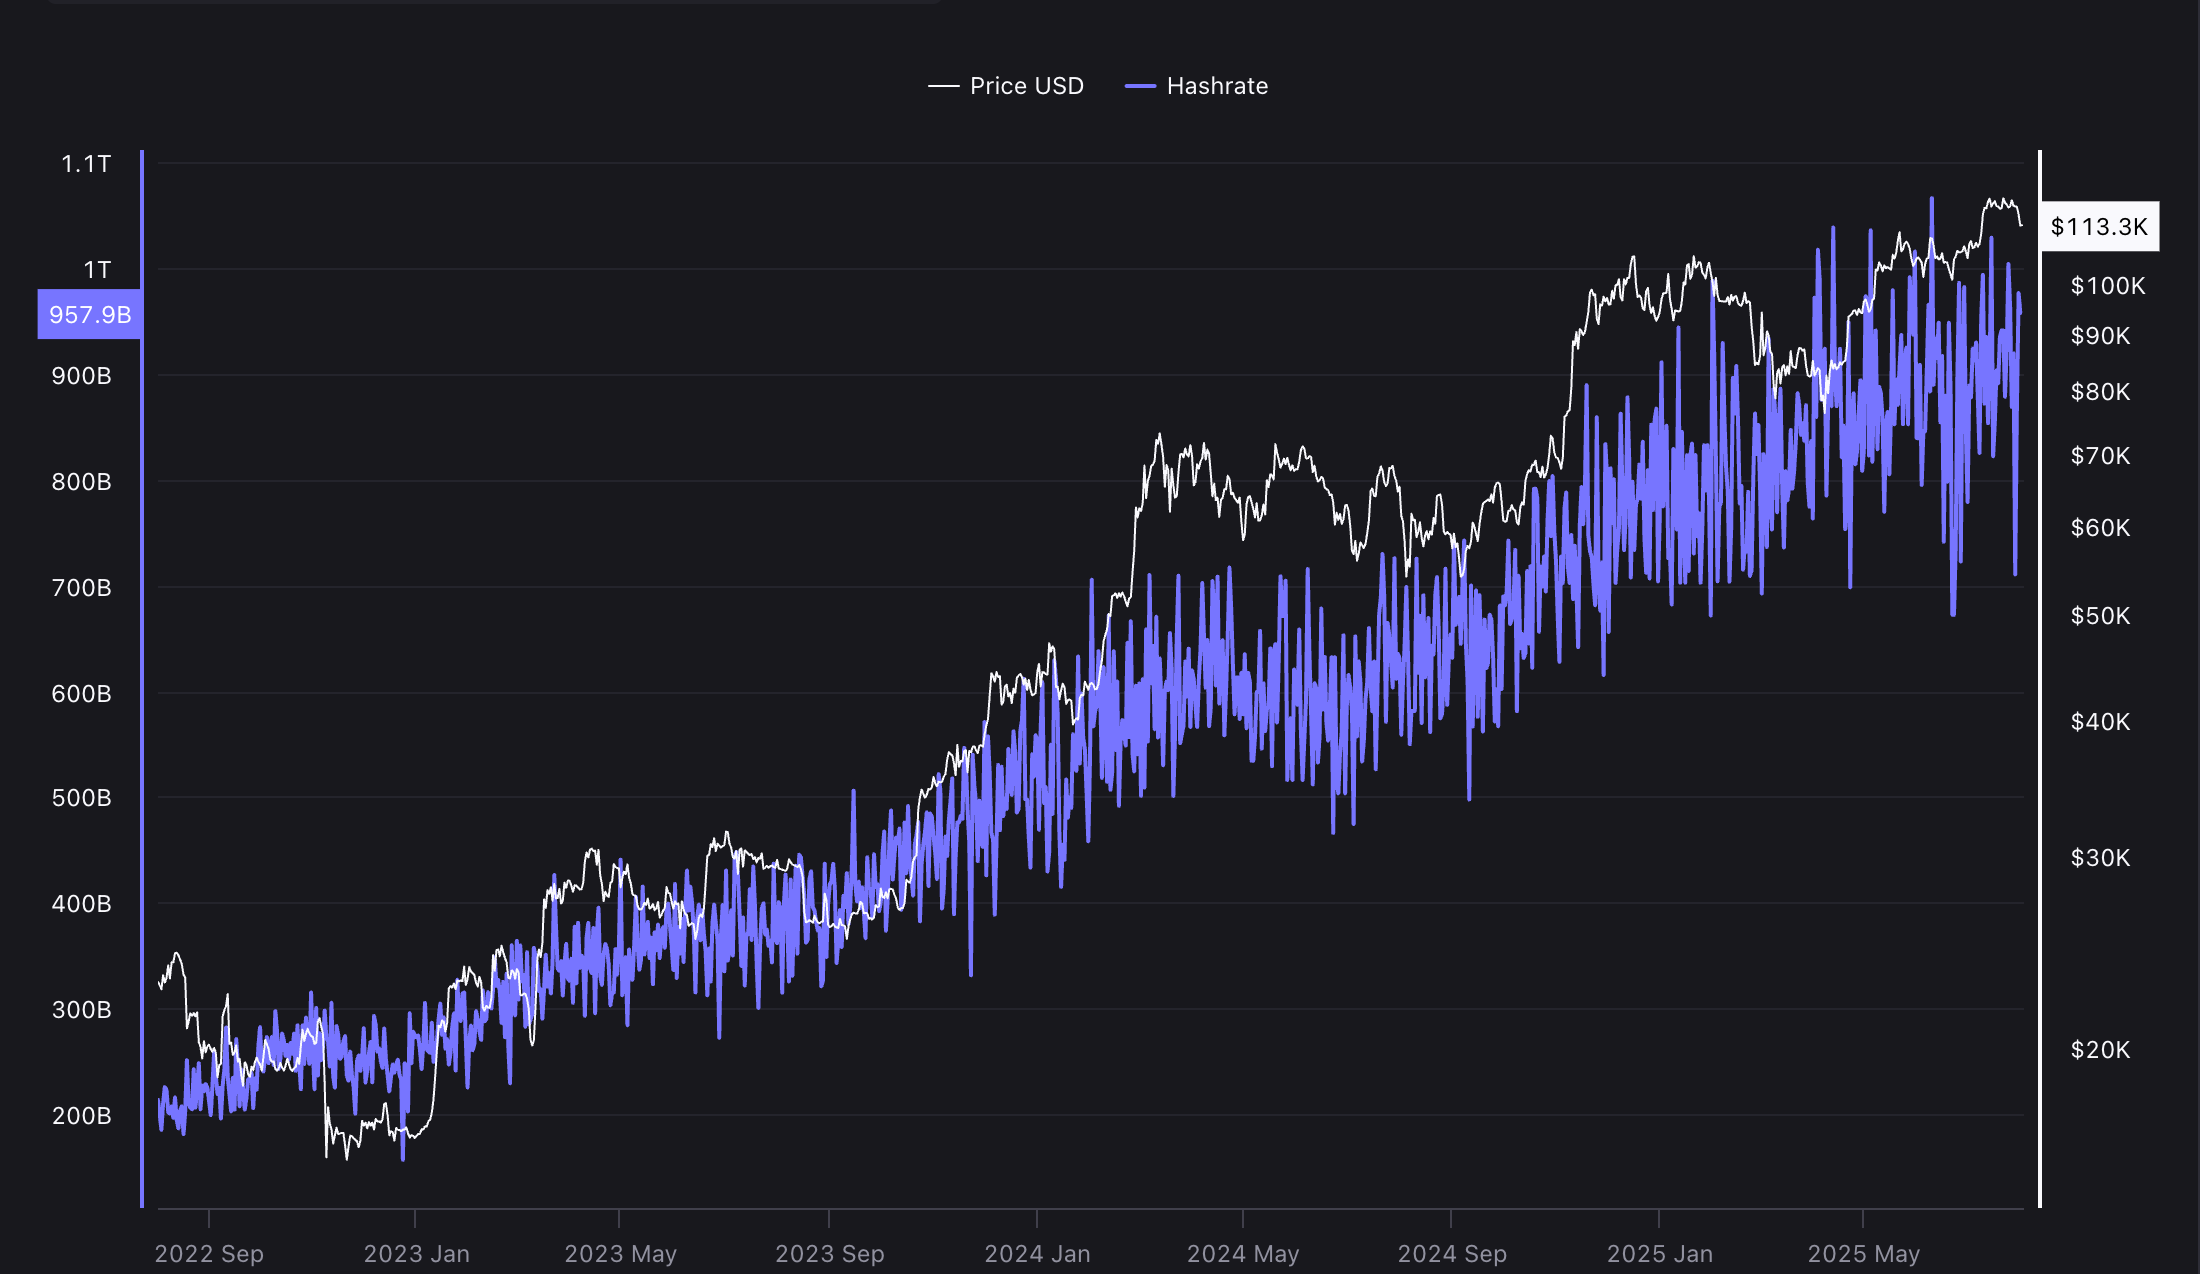The height and width of the screenshot is (1274, 2200).
Task: Click the 2022 Sep date label
Action: click(x=207, y=1252)
